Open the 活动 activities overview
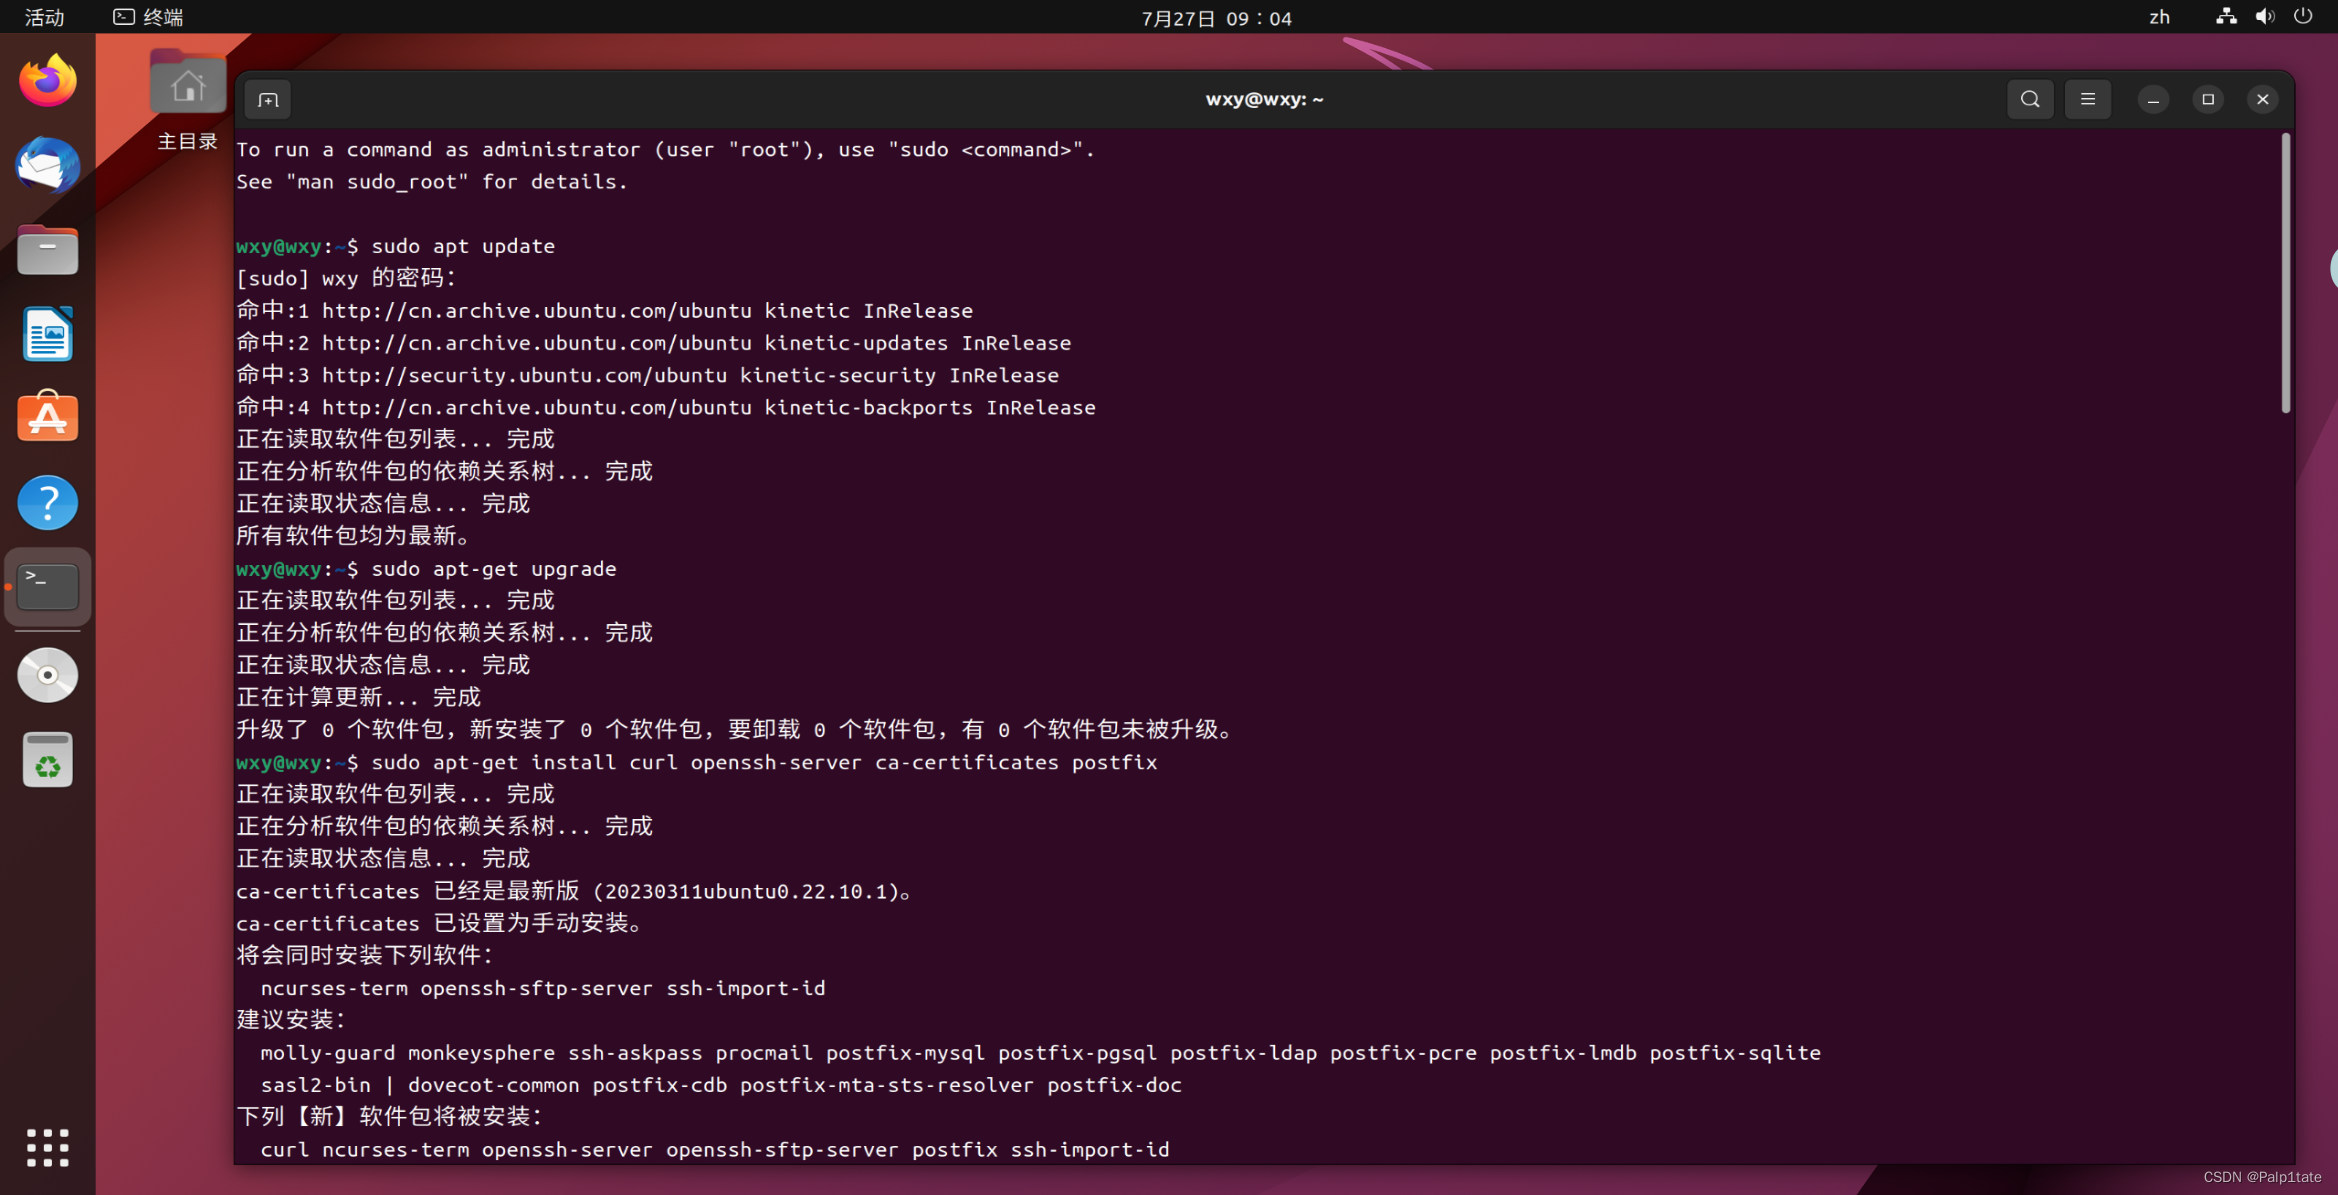The image size is (2338, 1195). tap(44, 17)
